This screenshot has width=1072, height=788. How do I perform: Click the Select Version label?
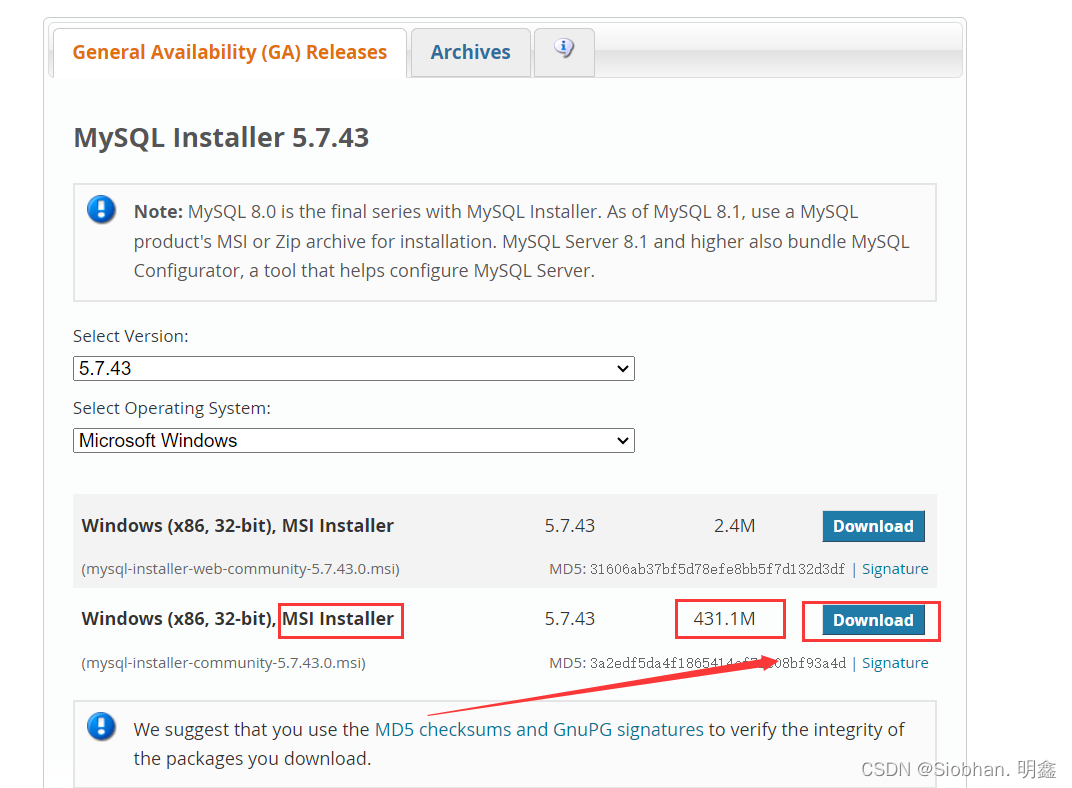(x=131, y=336)
